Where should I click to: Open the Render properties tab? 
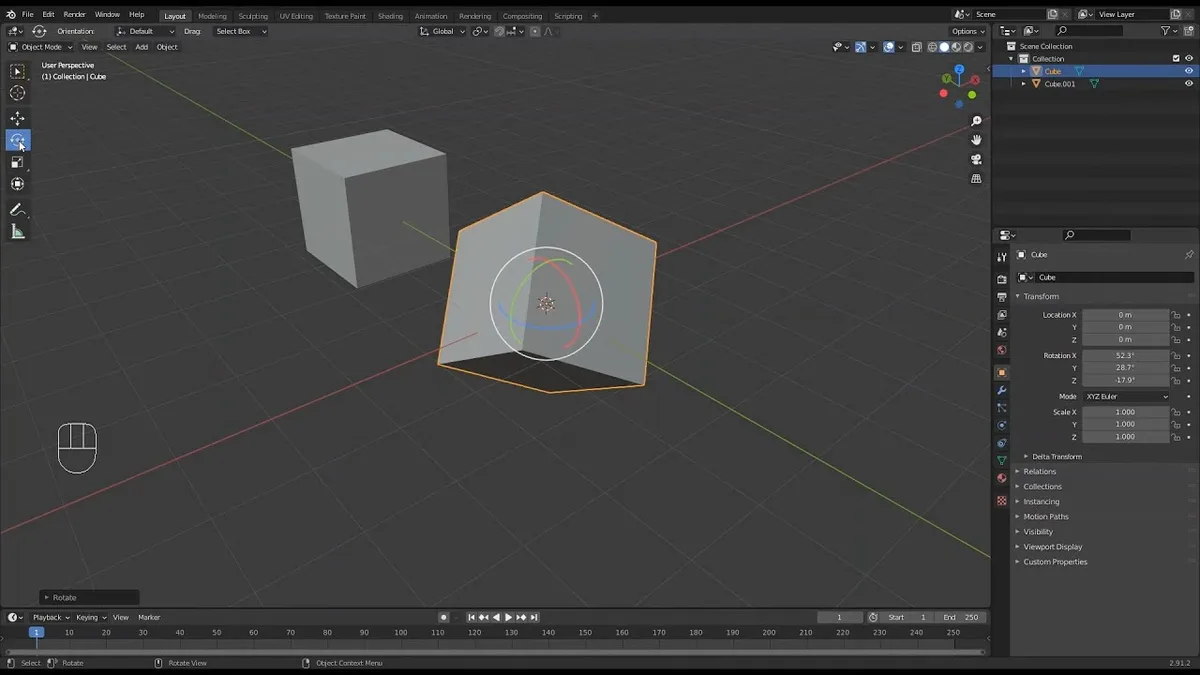click(x=1001, y=279)
